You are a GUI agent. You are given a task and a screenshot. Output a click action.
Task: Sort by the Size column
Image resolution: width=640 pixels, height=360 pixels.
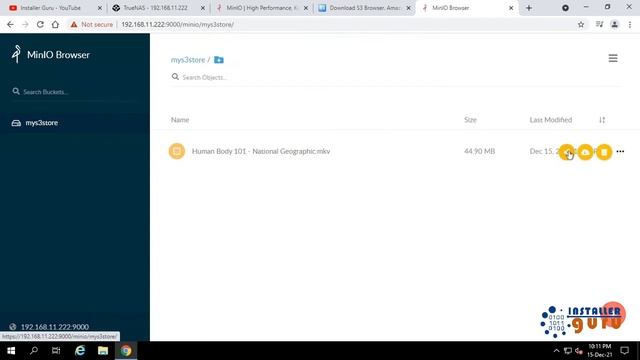coord(470,120)
